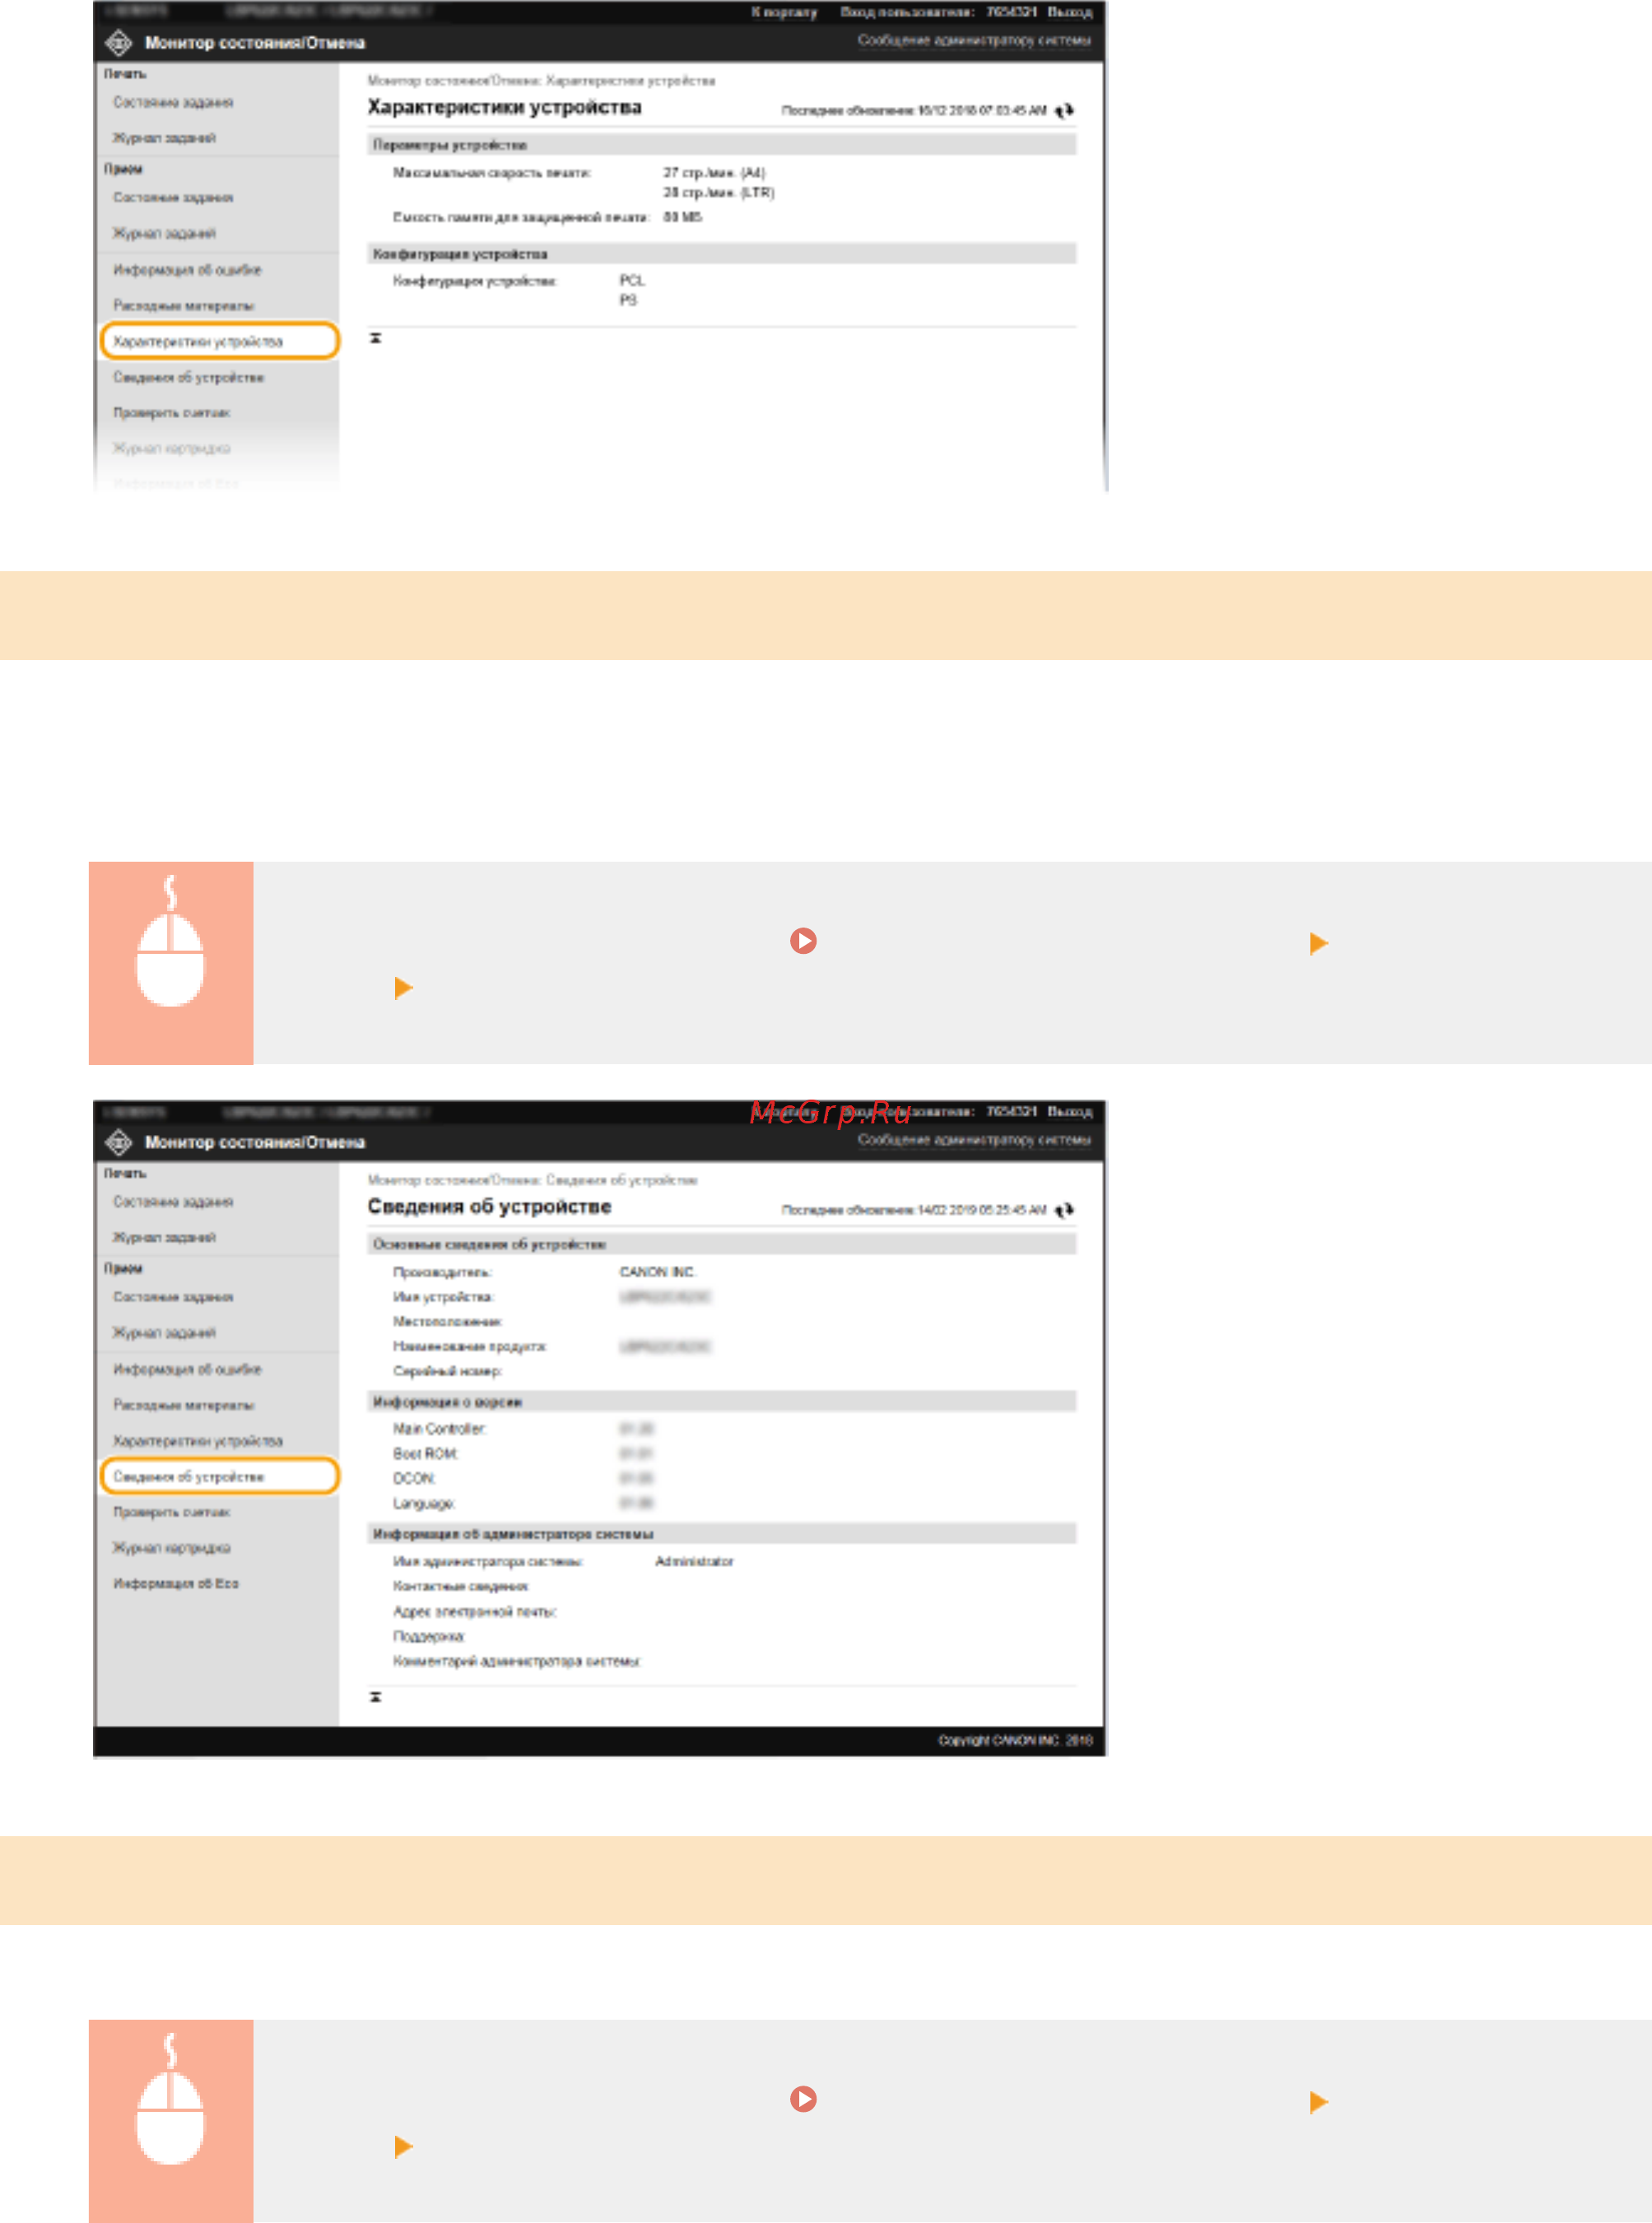
Task: Click Выход on Сведения об устройстве page
Action: click(1070, 1112)
